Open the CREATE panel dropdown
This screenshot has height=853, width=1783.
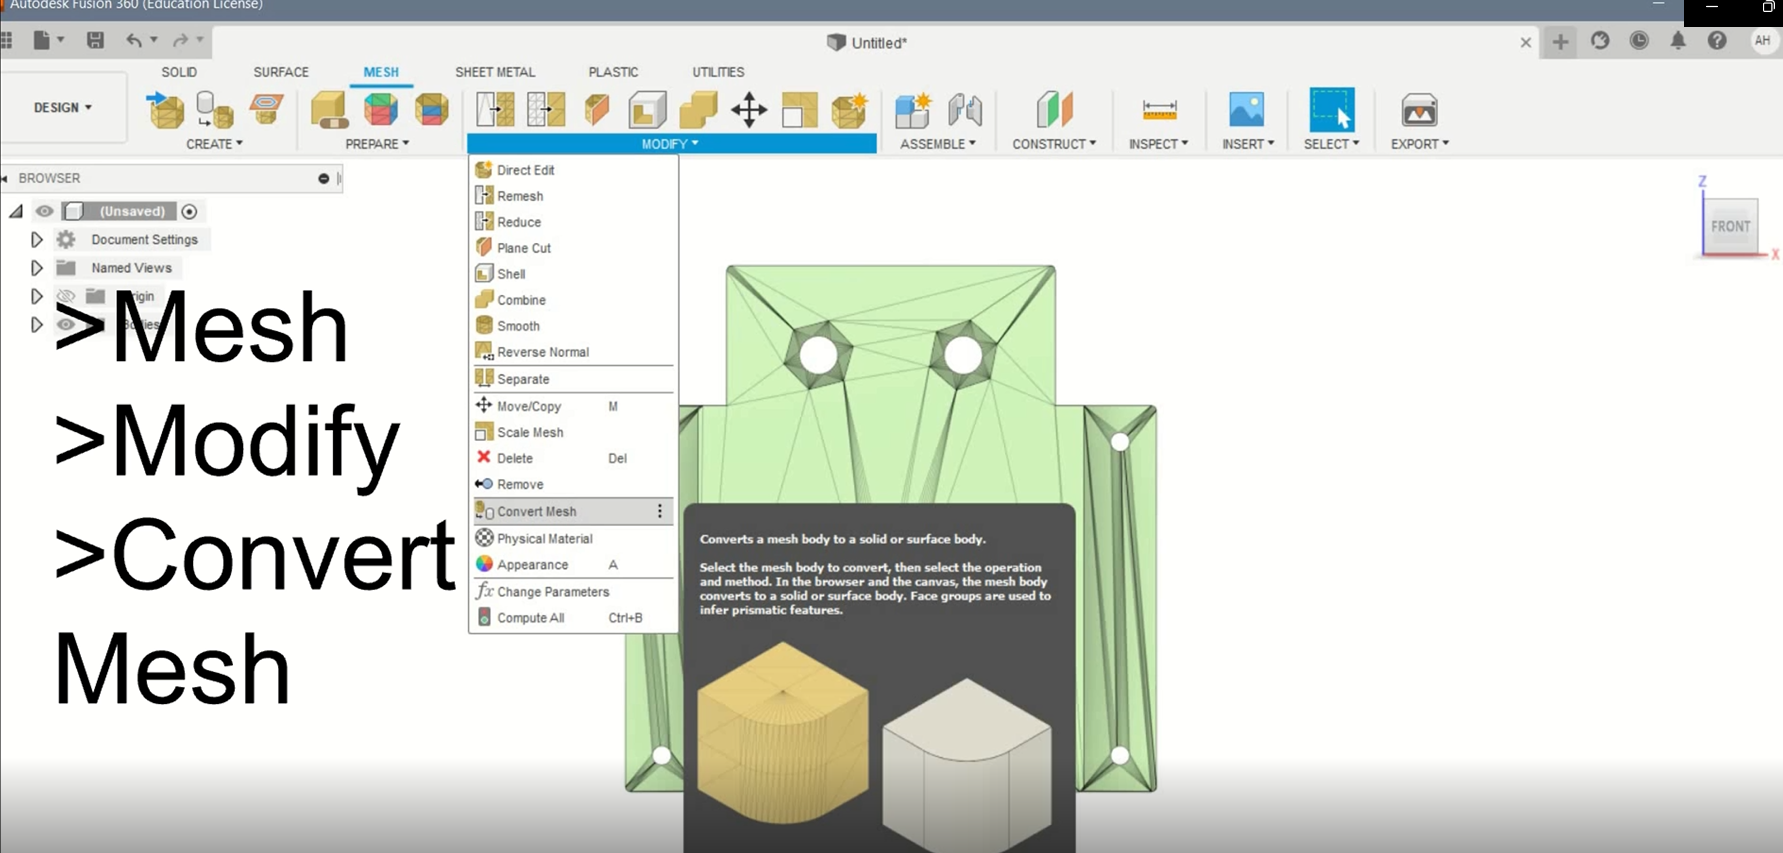214,144
